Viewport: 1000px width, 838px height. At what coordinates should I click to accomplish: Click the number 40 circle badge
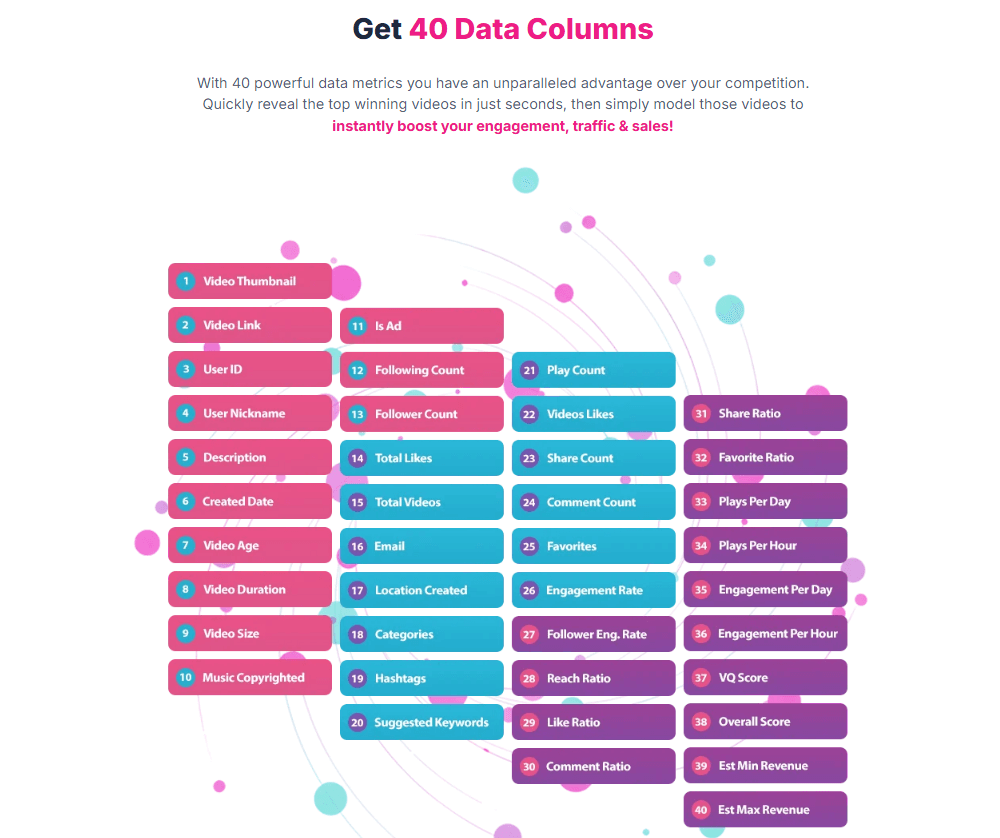[x=701, y=810]
